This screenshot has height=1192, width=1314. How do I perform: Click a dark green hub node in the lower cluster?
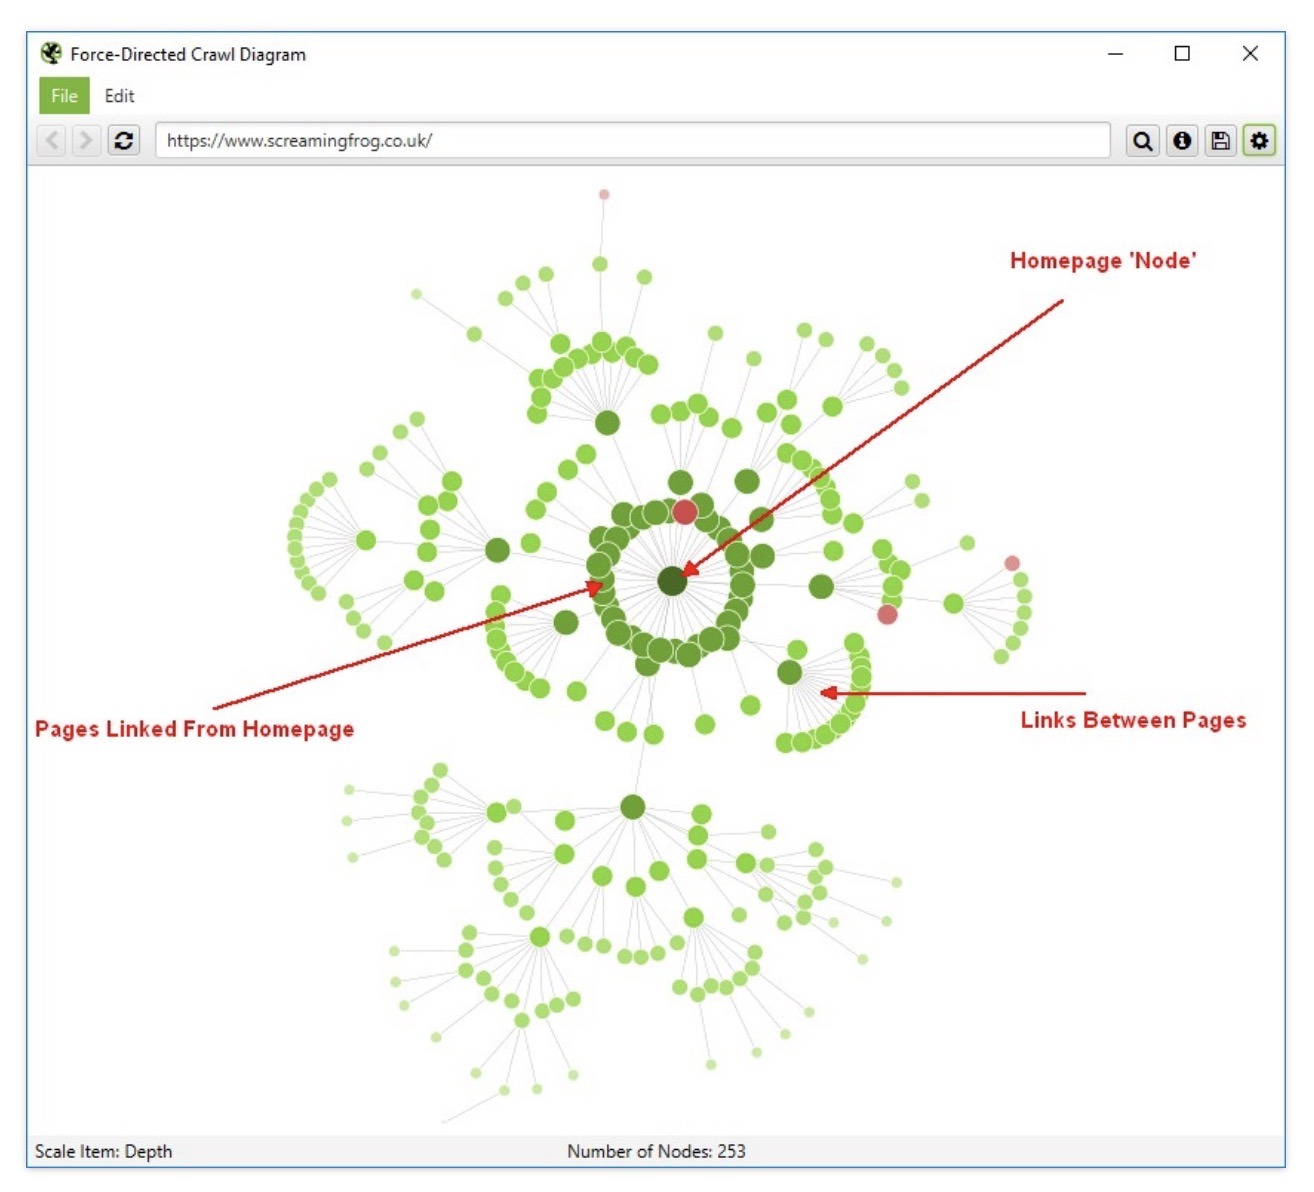[635, 805]
